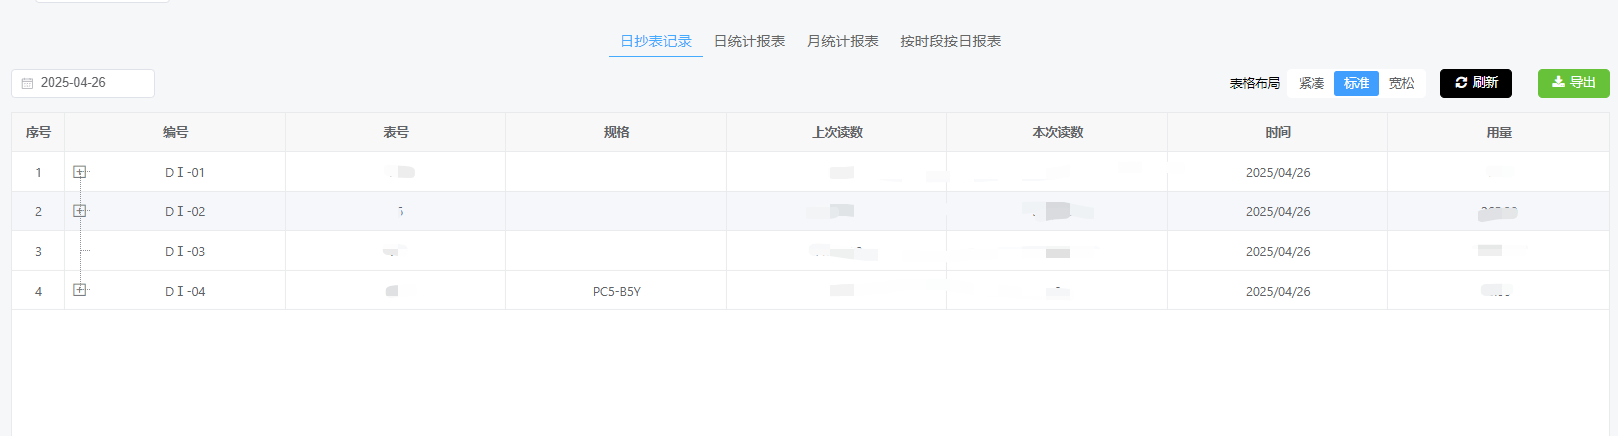Click the green 导出 export button
Screen dimensions: 1618x436
point(1573,83)
